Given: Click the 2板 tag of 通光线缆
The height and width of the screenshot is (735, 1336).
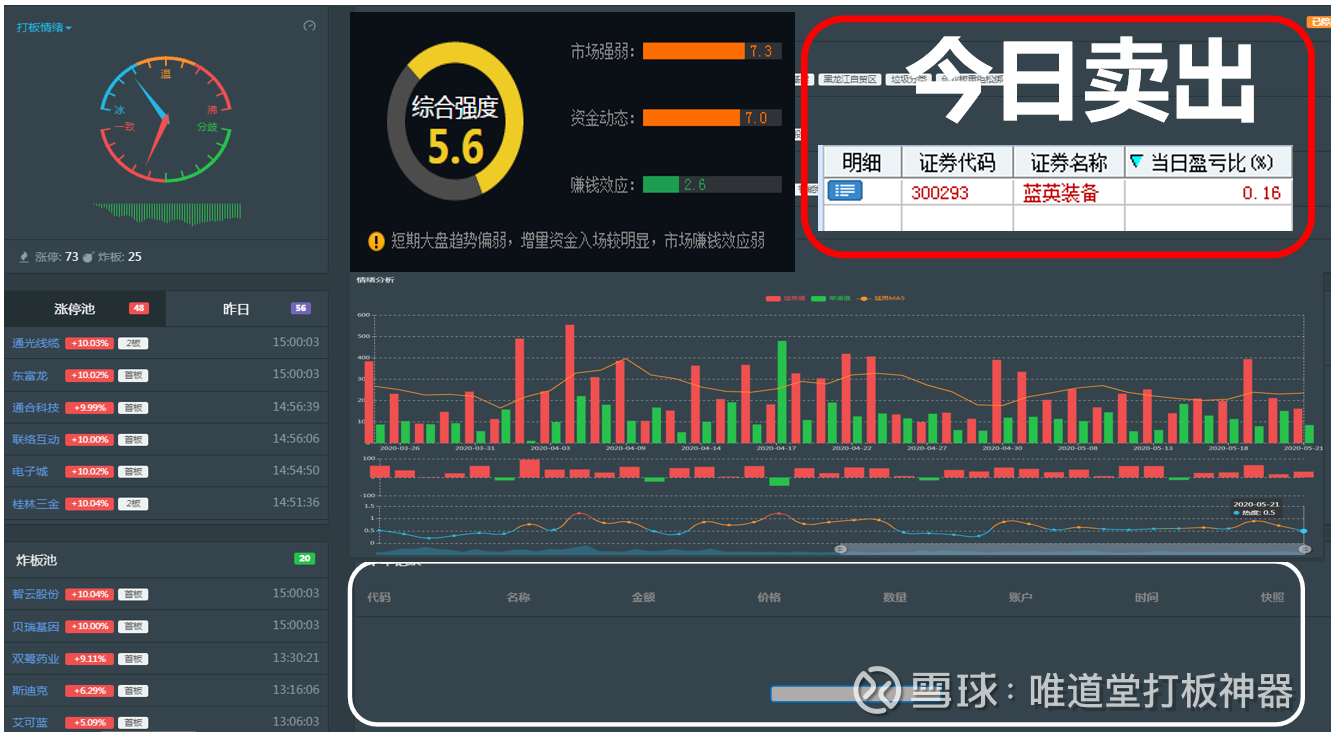Looking at the screenshot, I should (x=132, y=343).
